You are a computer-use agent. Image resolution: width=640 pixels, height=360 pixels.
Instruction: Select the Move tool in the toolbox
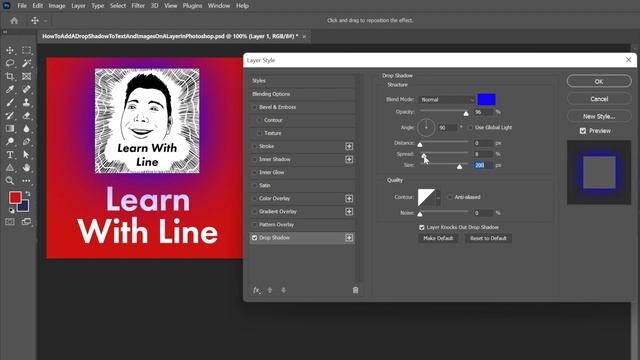click(10, 50)
